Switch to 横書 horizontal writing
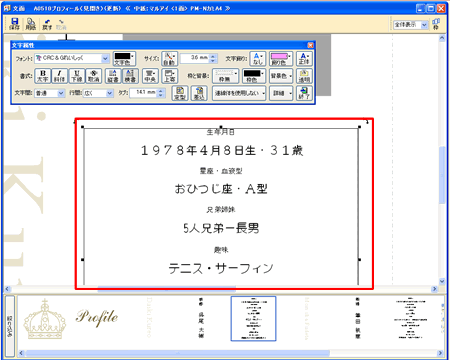Screen dimensions: 450x360 [x=130, y=76]
